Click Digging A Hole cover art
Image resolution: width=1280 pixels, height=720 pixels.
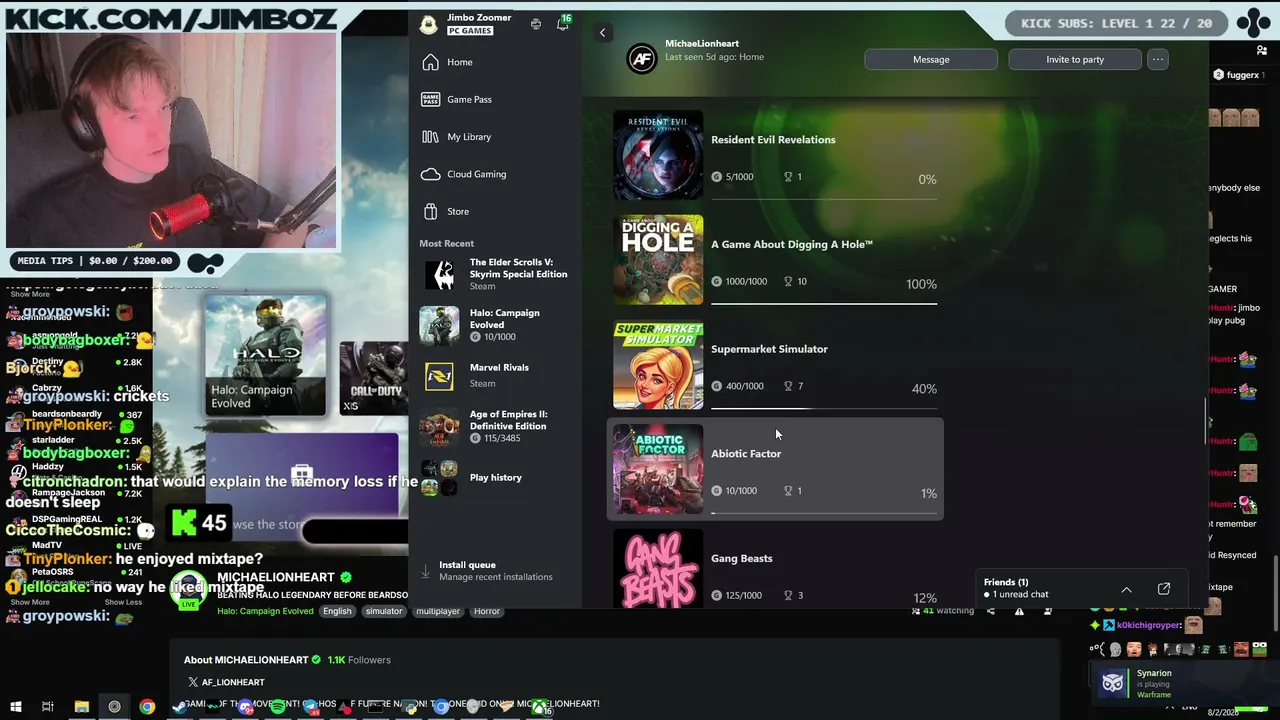click(658, 260)
